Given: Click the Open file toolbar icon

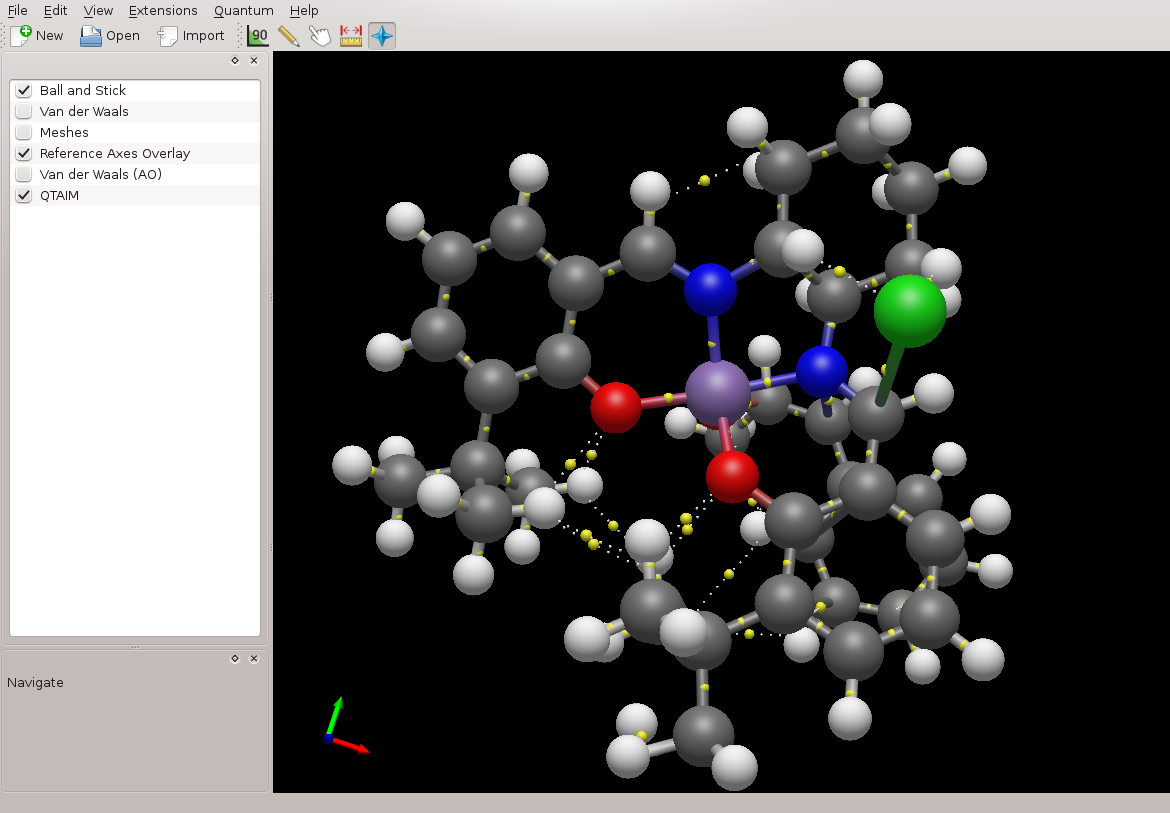Looking at the screenshot, I should coord(91,36).
